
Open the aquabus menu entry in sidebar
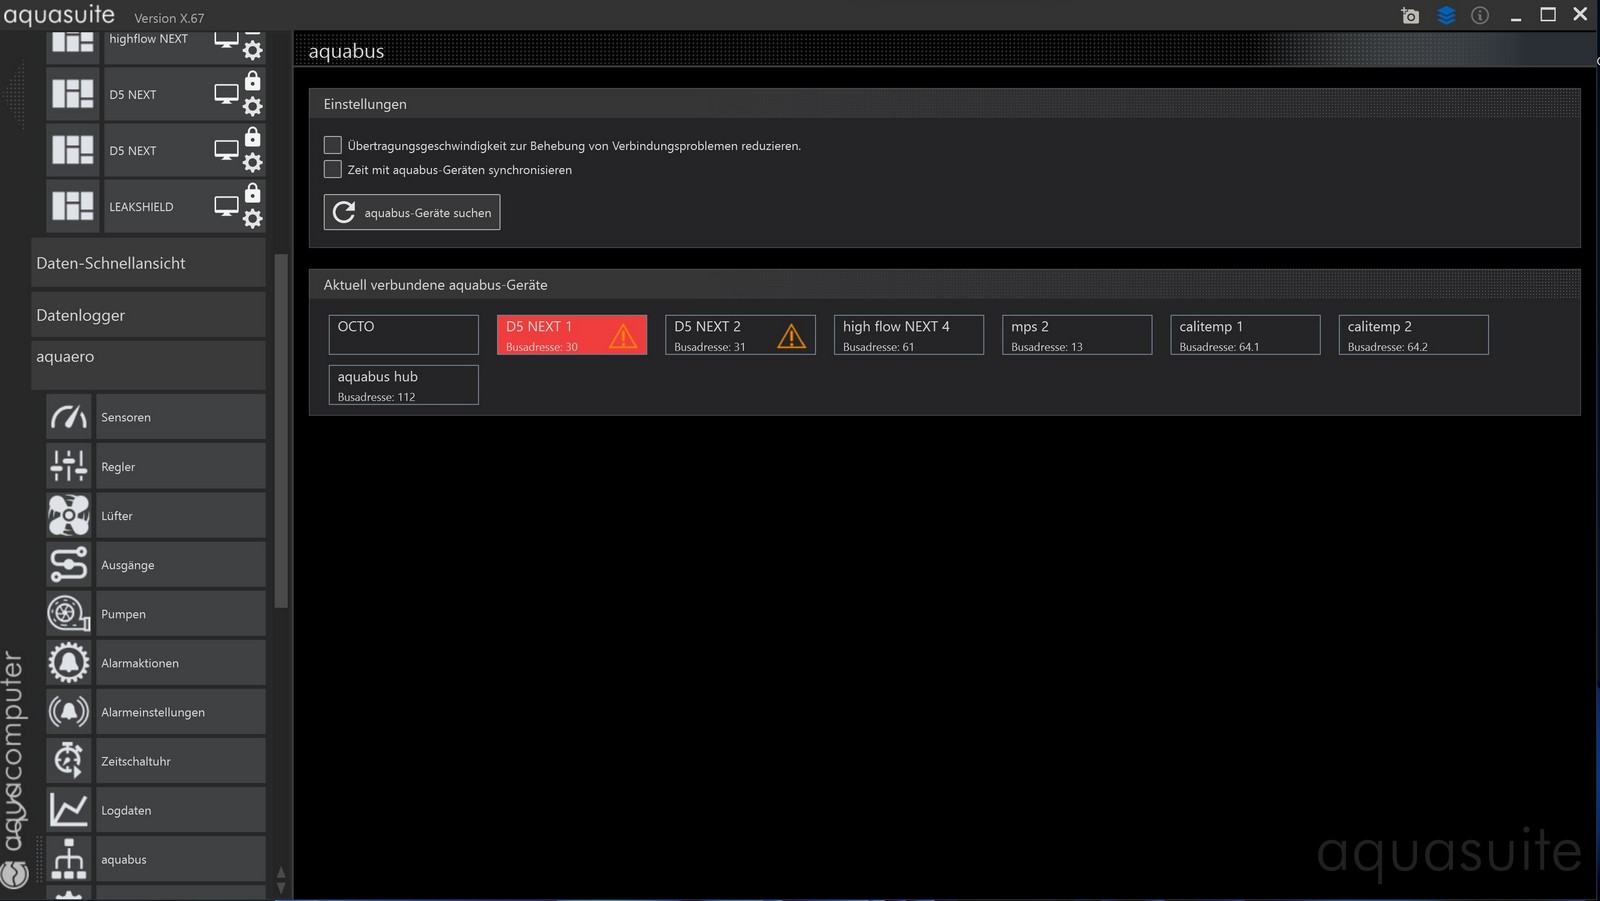click(181, 858)
